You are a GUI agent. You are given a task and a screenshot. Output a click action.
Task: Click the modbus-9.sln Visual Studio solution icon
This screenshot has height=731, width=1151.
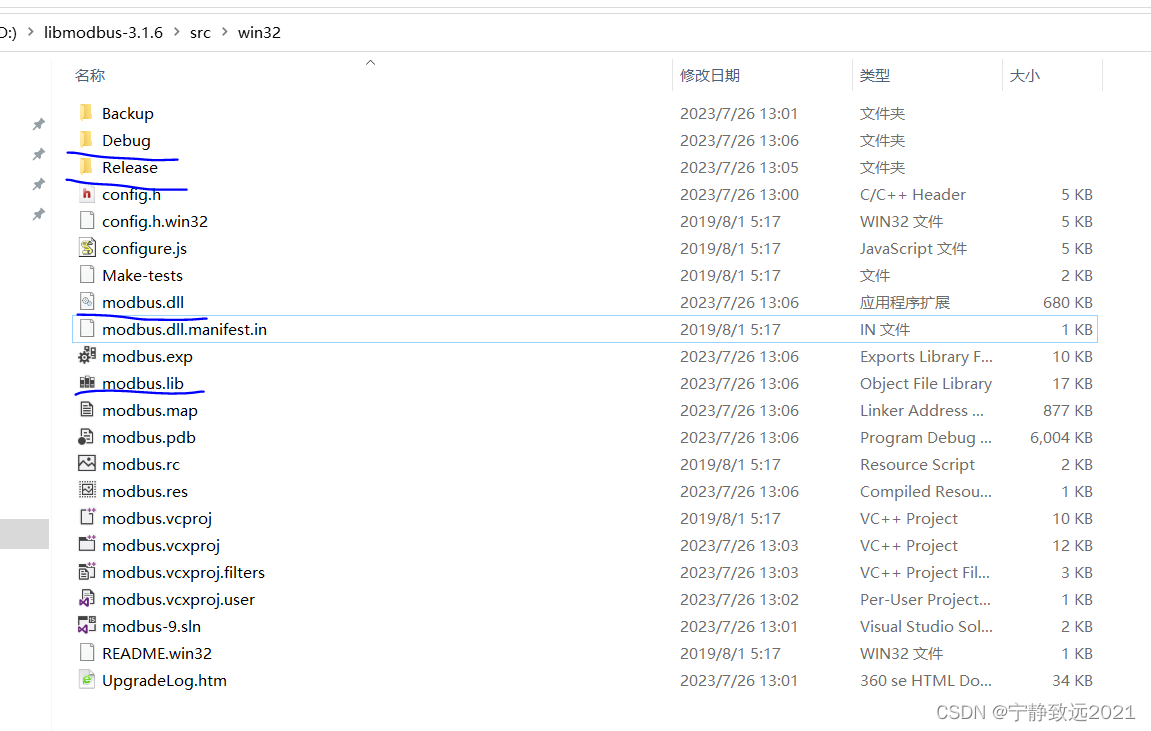click(x=86, y=626)
